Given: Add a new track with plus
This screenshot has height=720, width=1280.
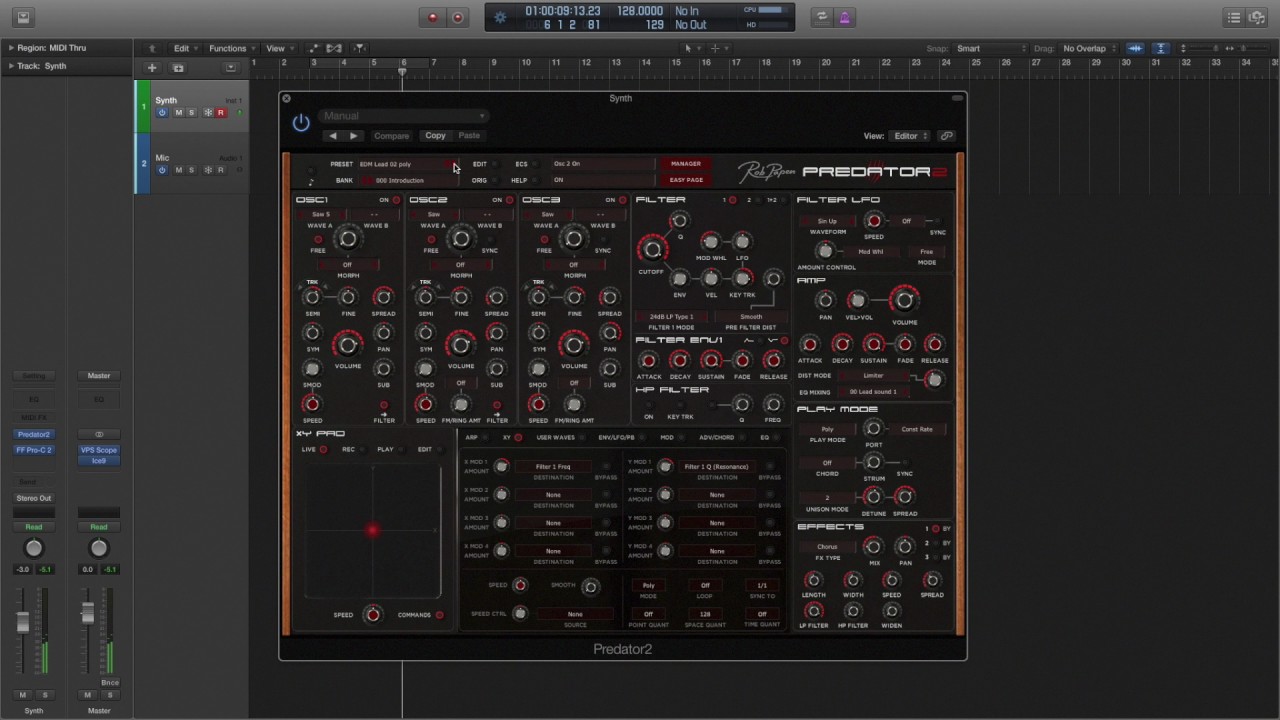Looking at the screenshot, I should [152, 68].
